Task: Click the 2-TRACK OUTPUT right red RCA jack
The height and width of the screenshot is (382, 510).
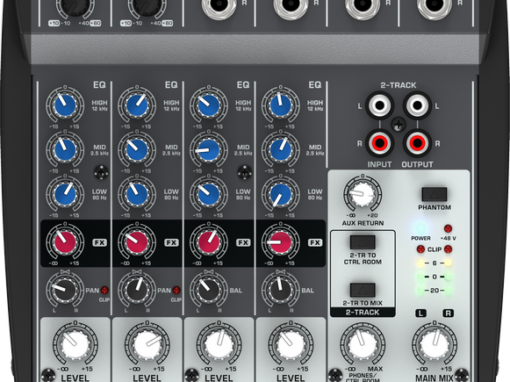Action: [x=417, y=143]
